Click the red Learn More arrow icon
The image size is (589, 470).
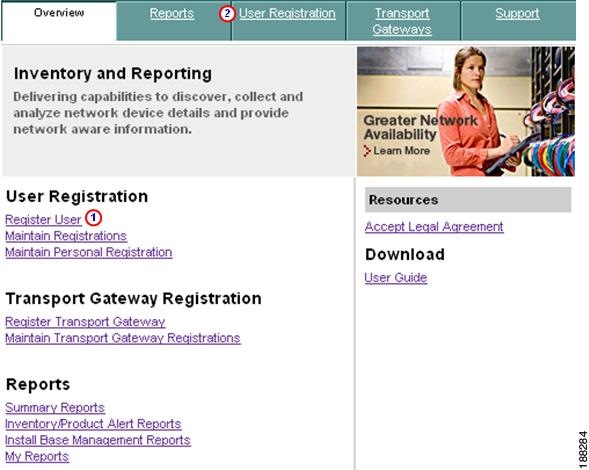coord(367,151)
